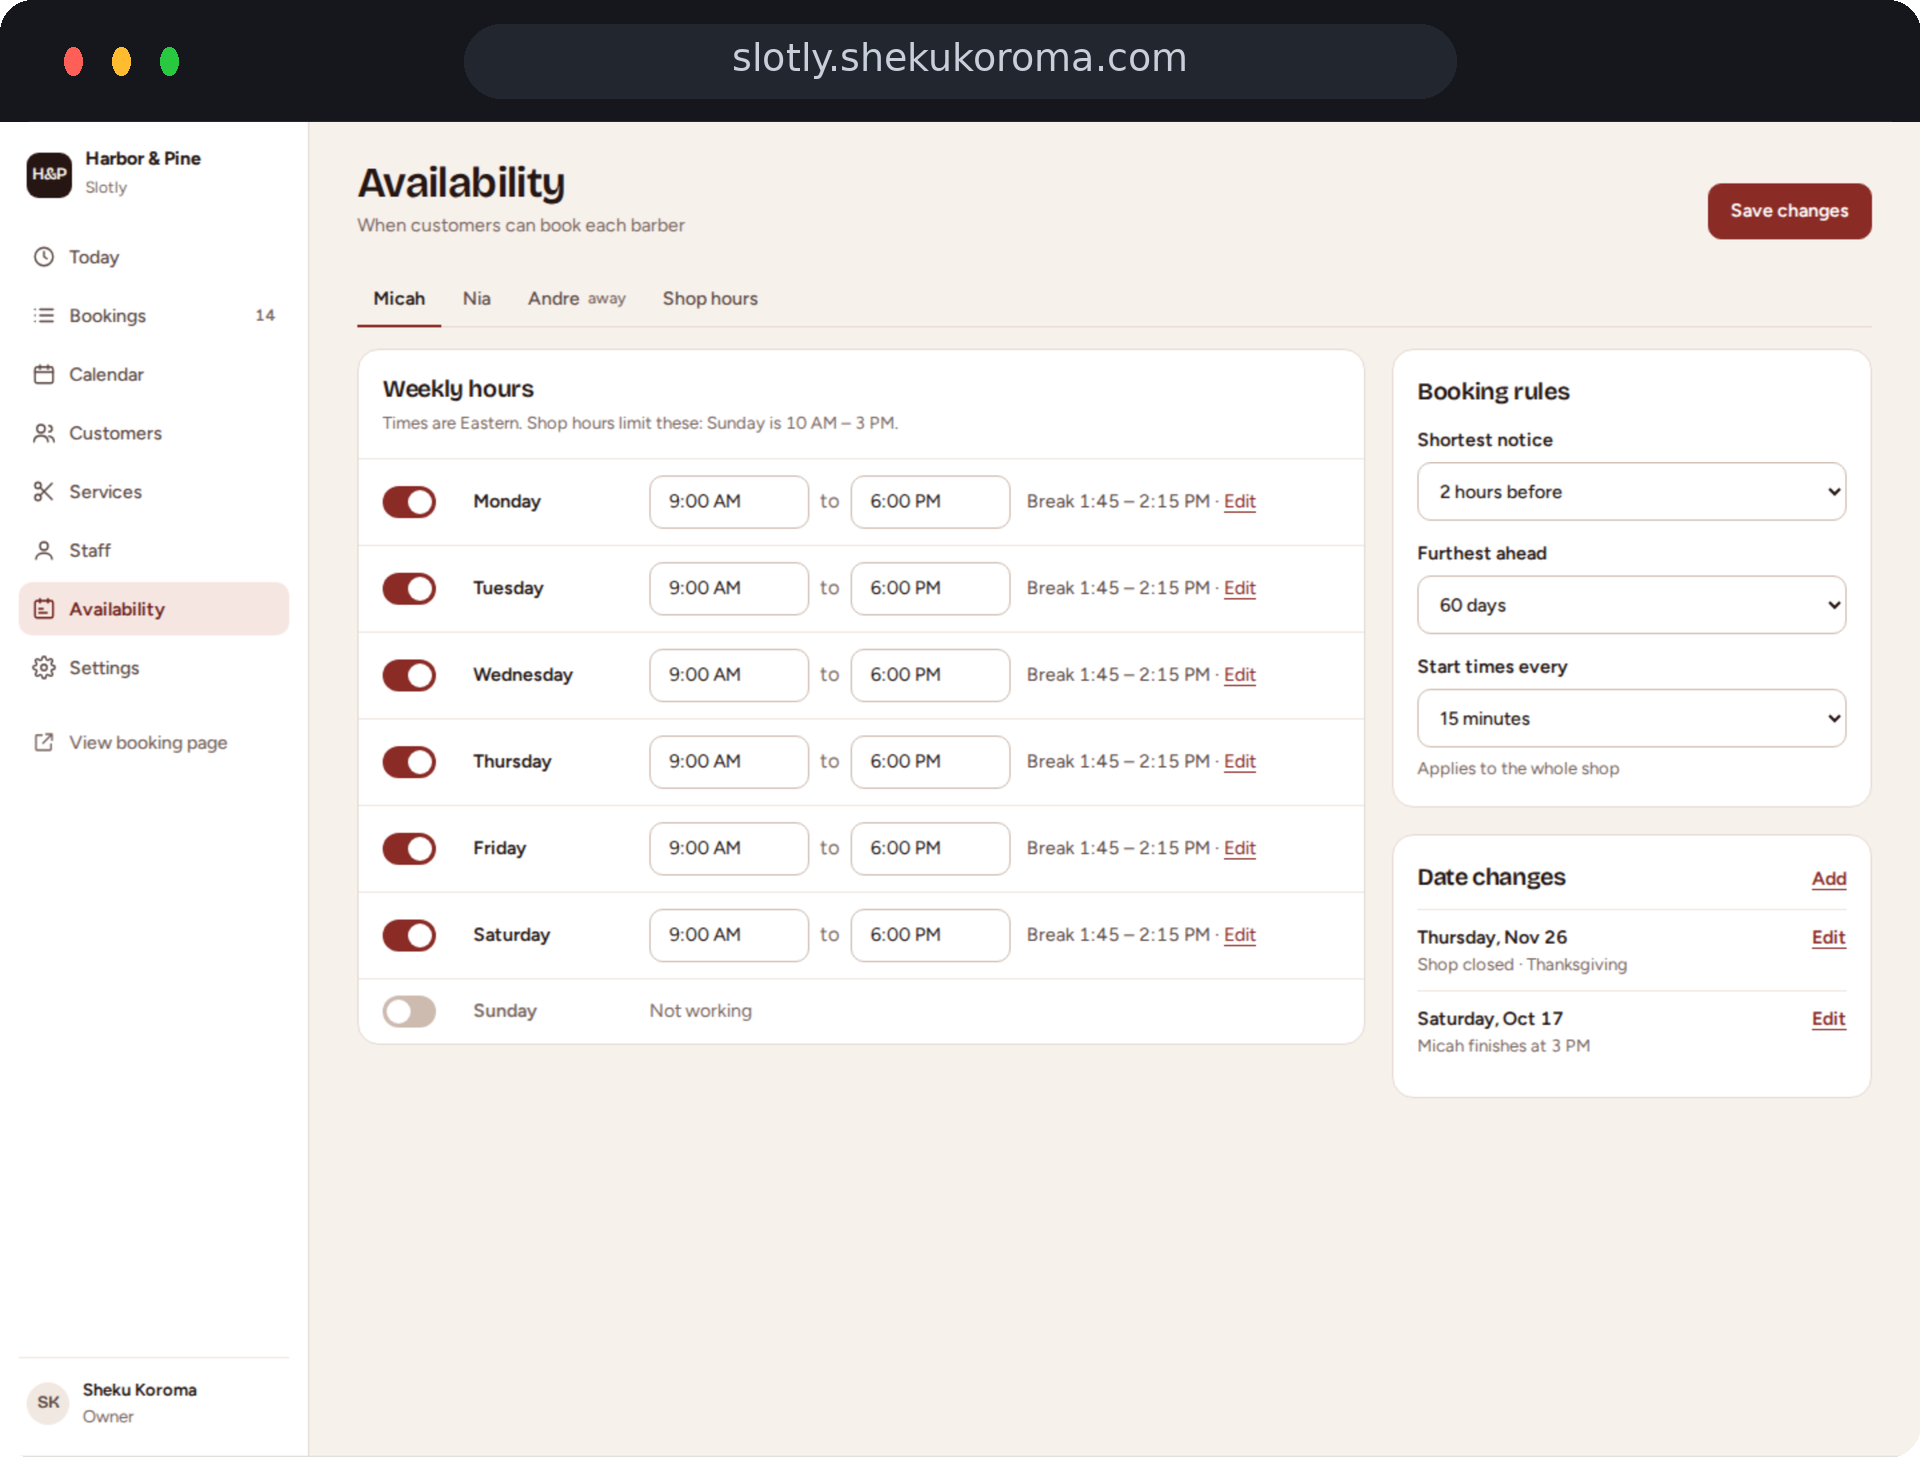Switch off the Friday toggle
This screenshot has height=1457, width=1920.
[x=409, y=848]
